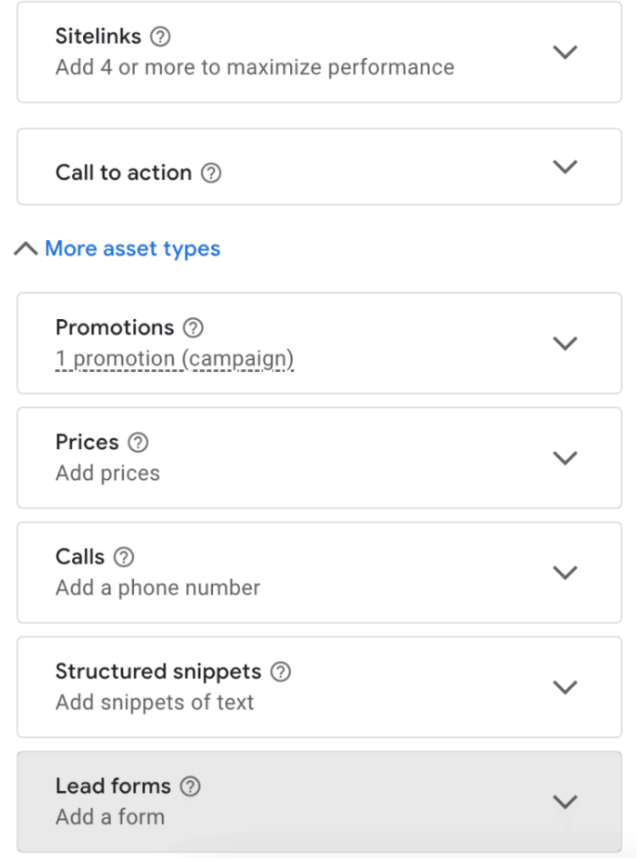Expand the Calls section

(x=565, y=572)
